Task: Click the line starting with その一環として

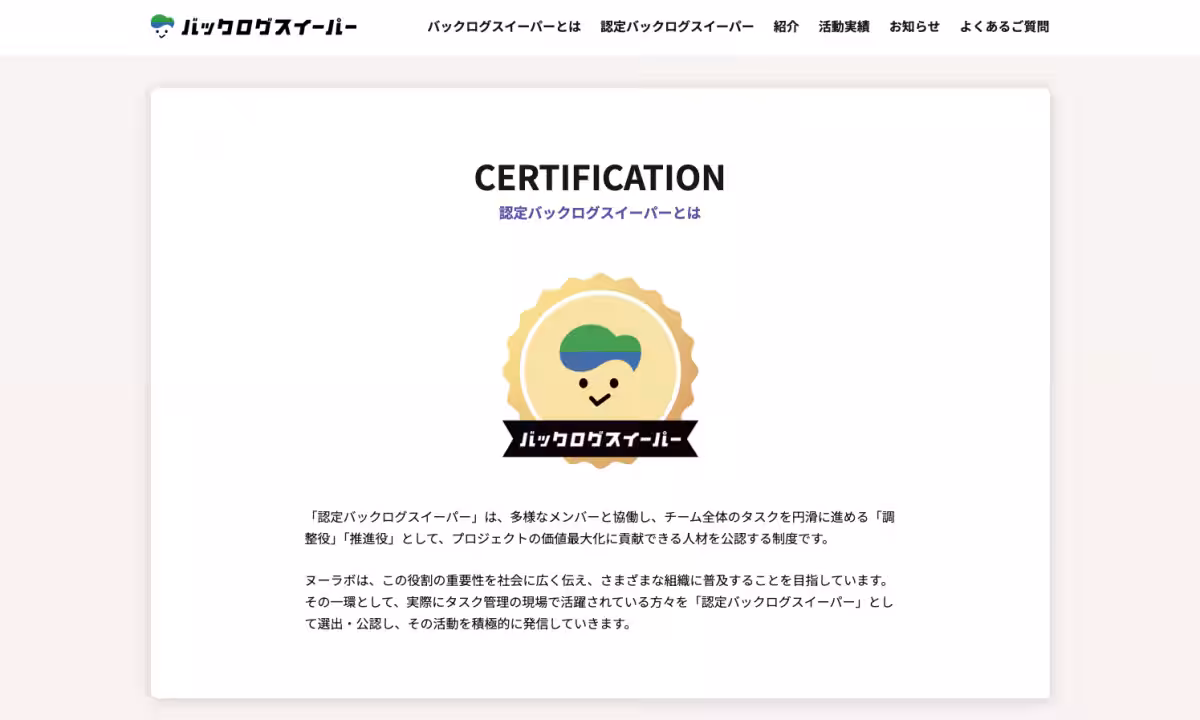Action: click(599, 602)
